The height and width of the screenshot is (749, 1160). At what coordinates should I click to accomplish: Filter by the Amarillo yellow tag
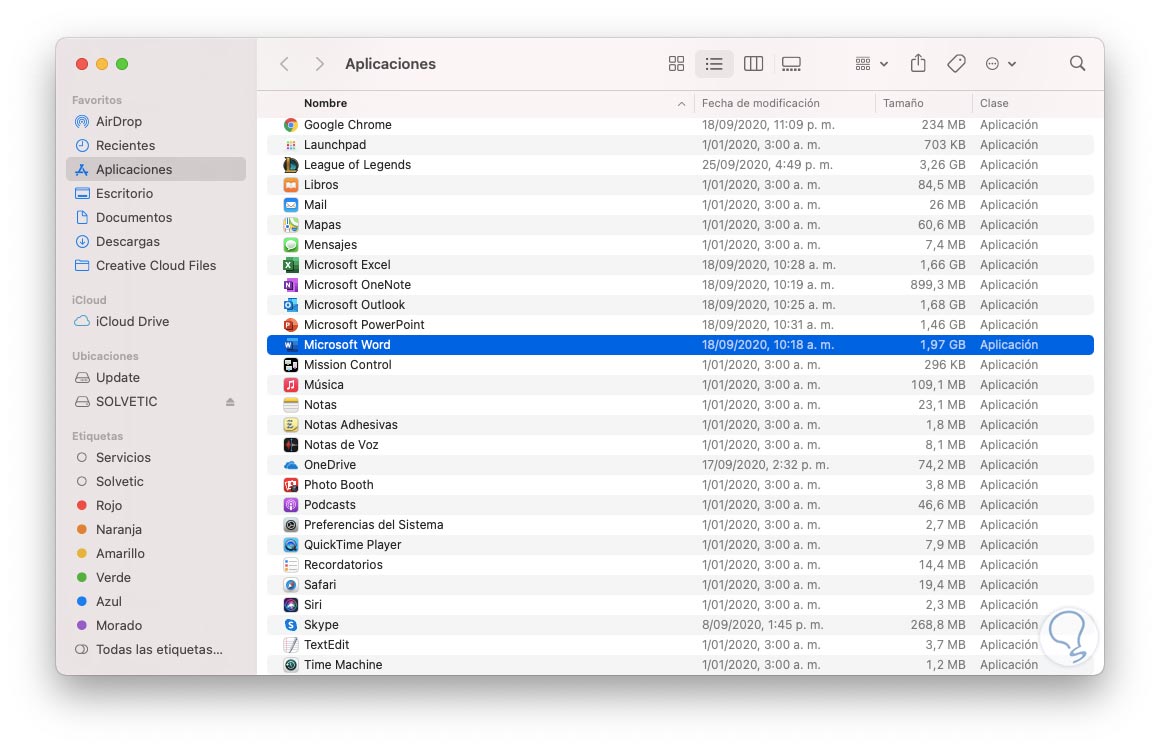pyautogui.click(x=156, y=554)
